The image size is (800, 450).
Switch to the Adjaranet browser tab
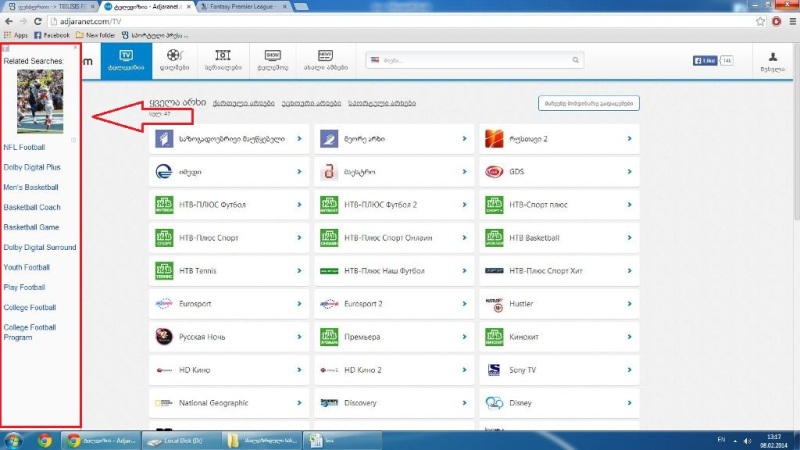147,7
